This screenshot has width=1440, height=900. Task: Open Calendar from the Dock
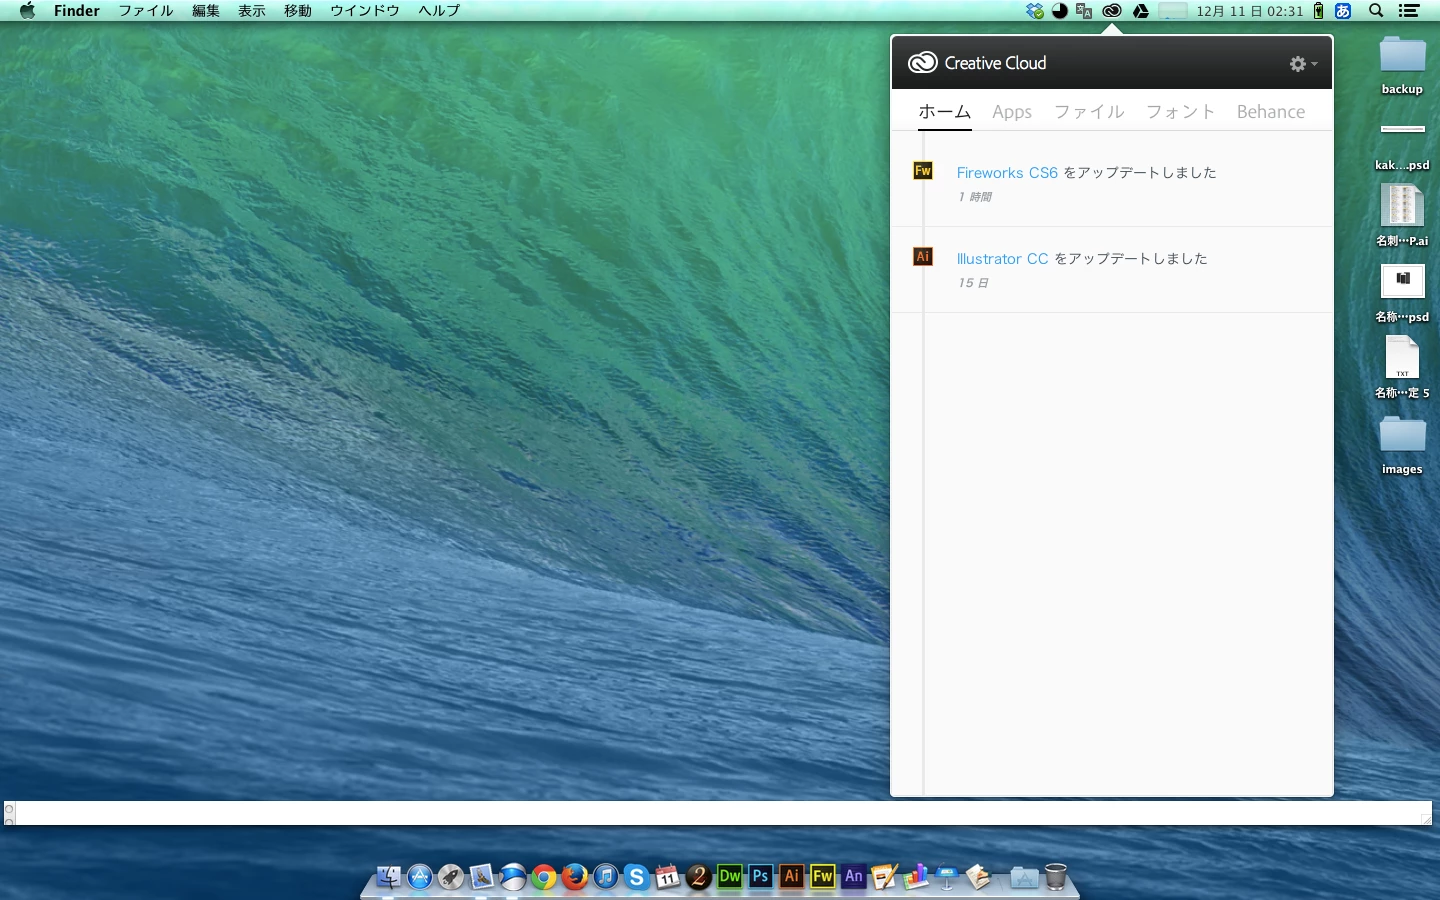(668, 877)
